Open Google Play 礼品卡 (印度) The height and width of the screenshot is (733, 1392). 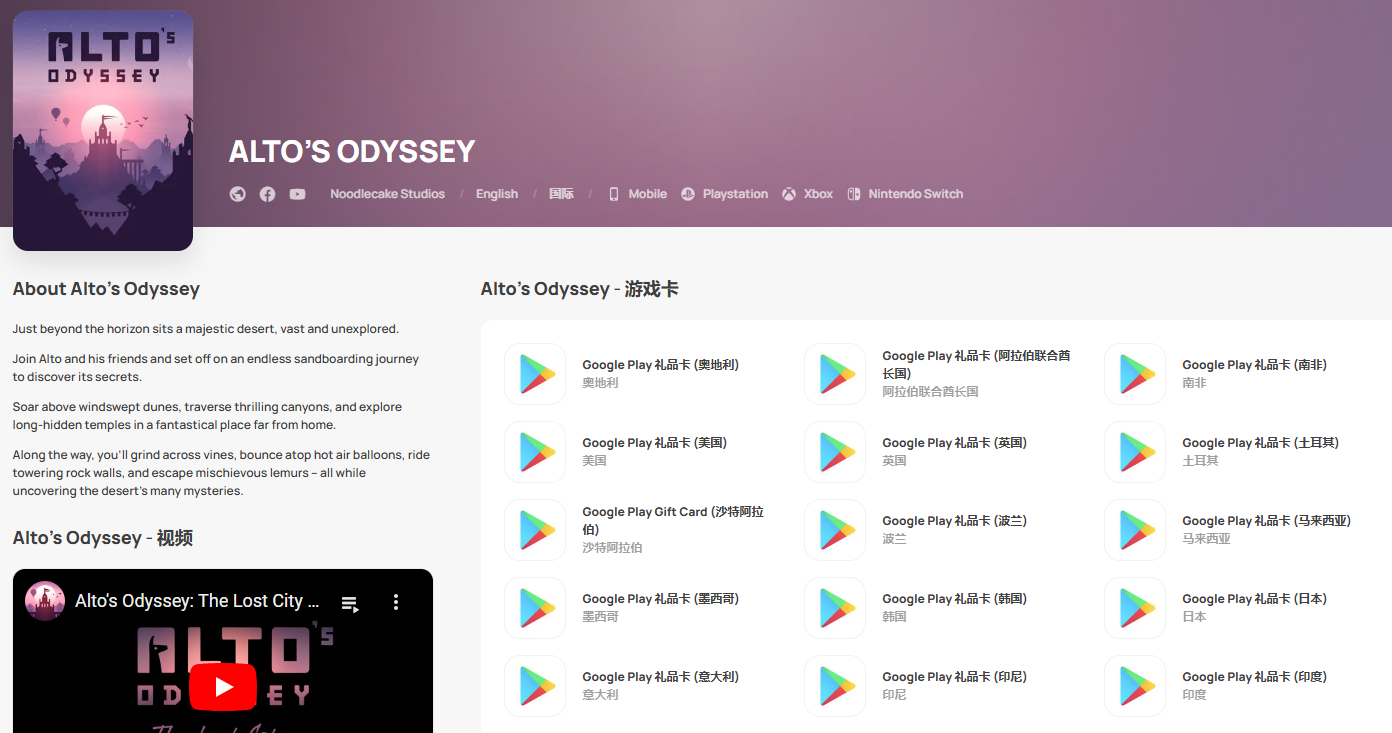tap(1254, 677)
